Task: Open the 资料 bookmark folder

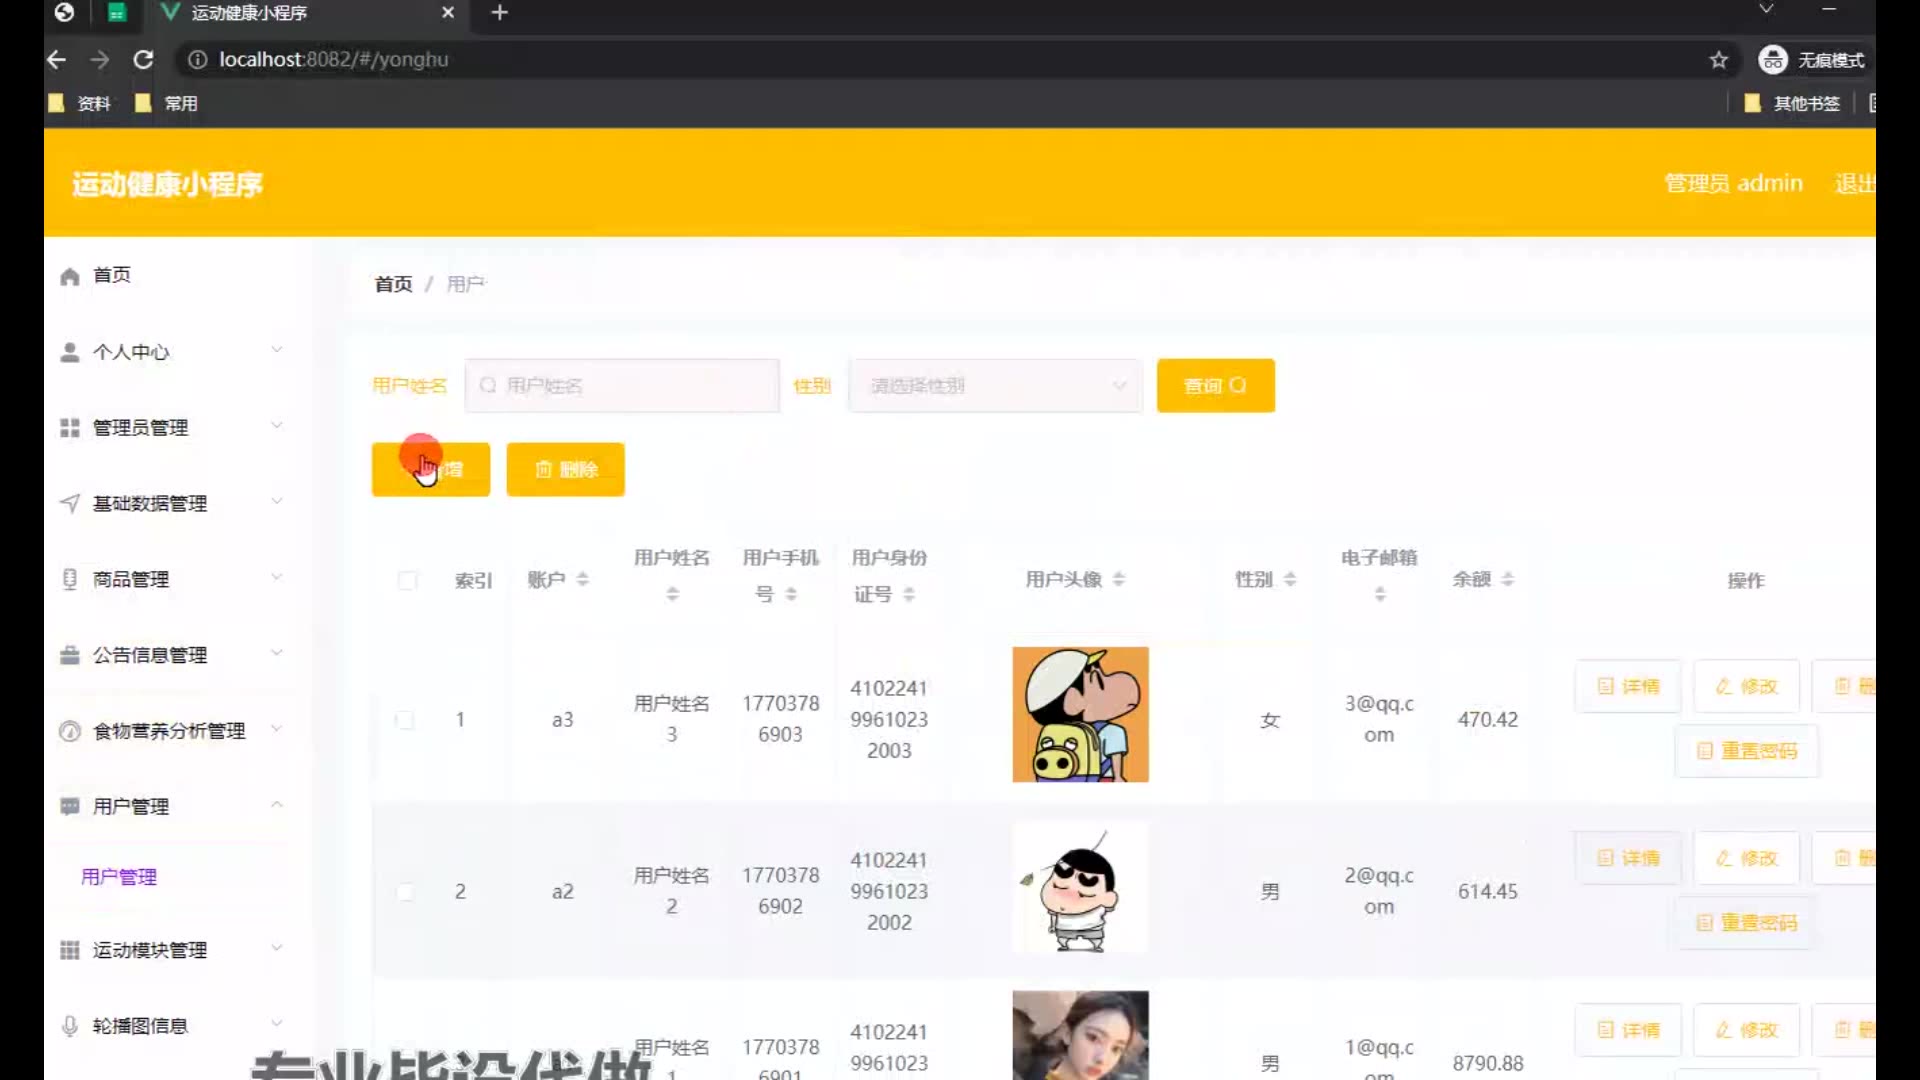Action: (80, 103)
